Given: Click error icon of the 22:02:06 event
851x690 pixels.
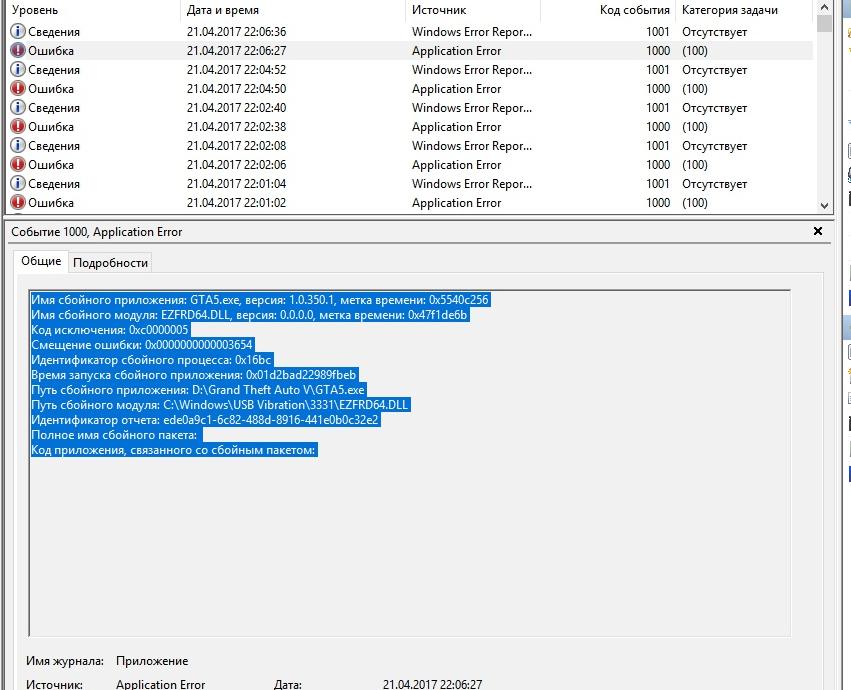Looking at the screenshot, I should (x=18, y=164).
